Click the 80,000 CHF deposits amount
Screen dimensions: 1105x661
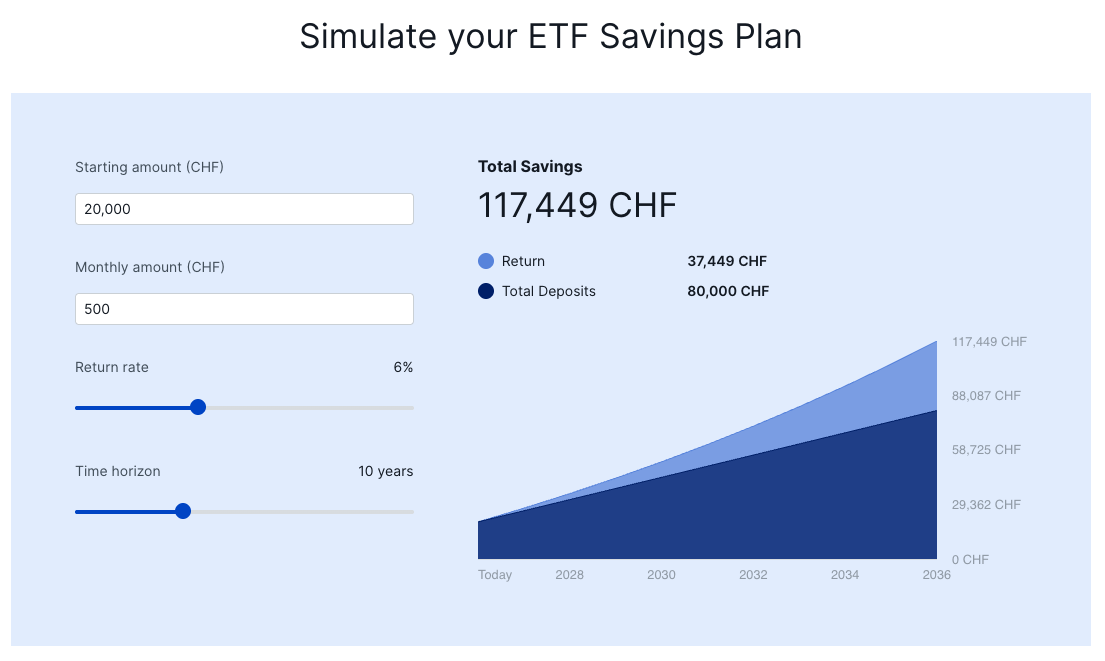click(728, 291)
